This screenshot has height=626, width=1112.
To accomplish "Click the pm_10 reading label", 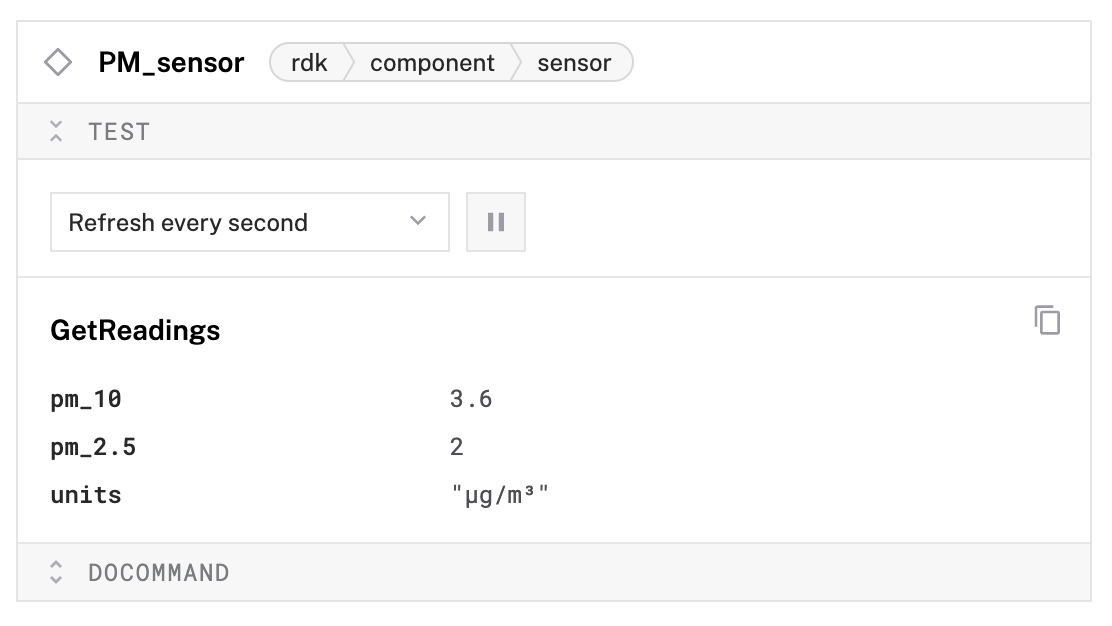I will [x=86, y=399].
